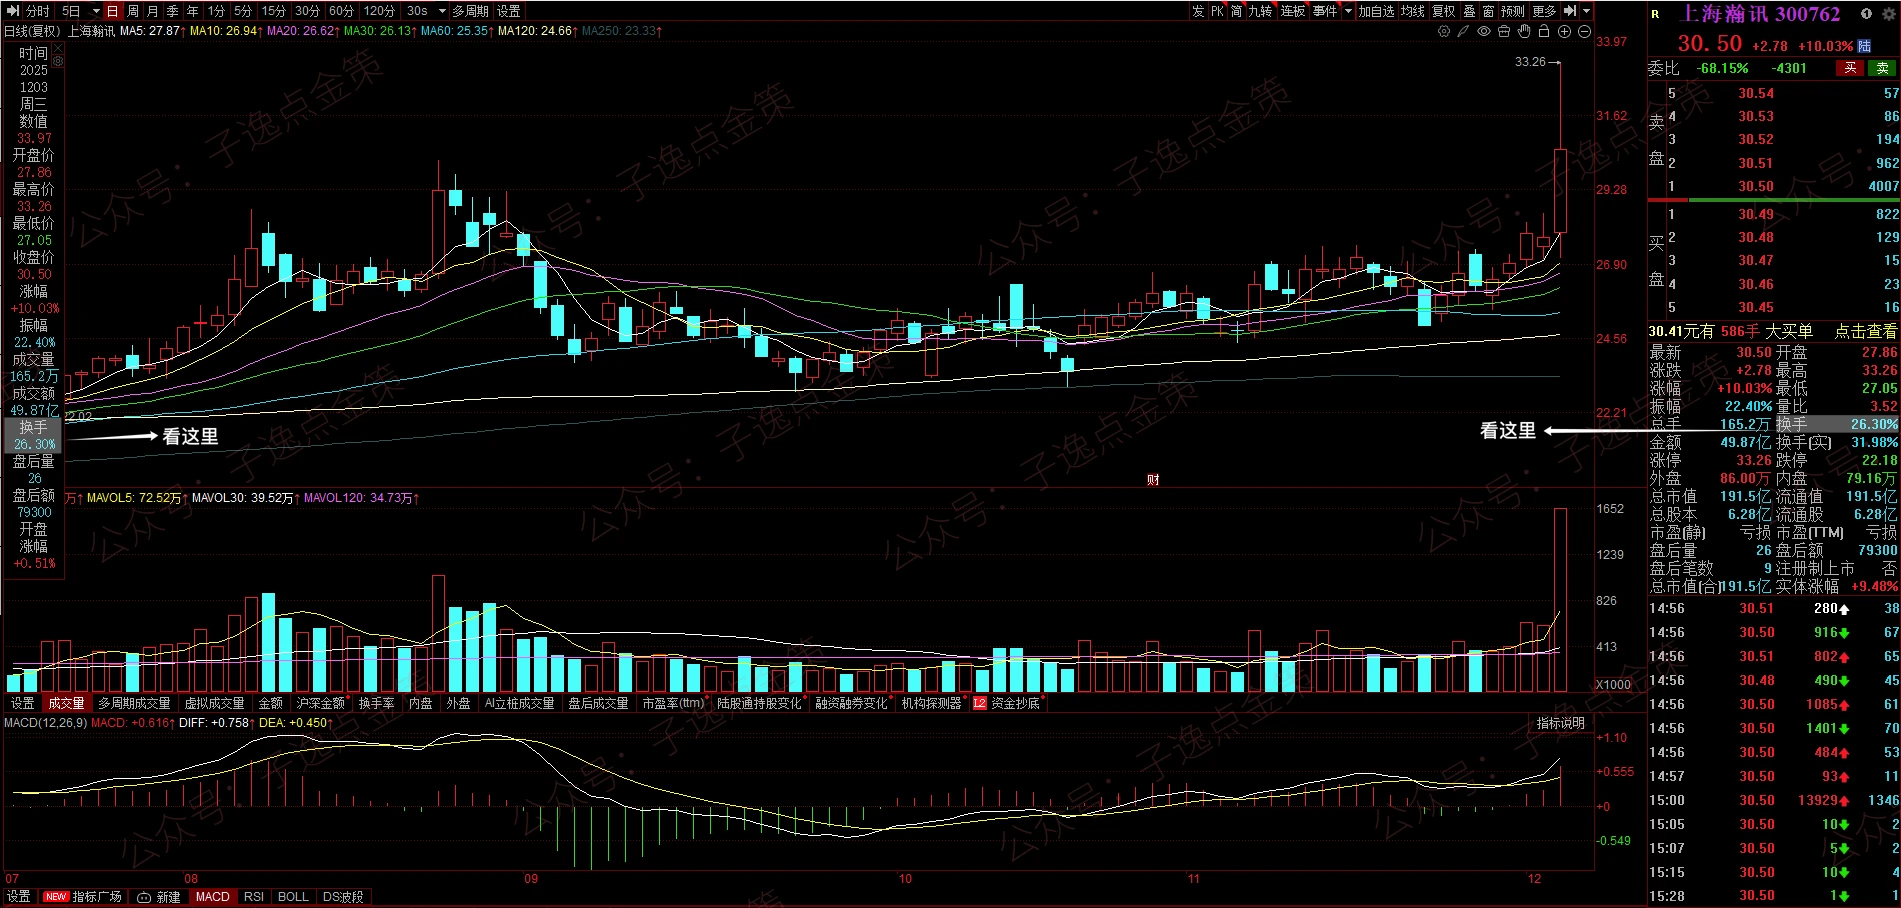Image resolution: width=1901 pixels, height=908 pixels.
Task: Expand the 5日 period dropdown arrow
Action: (96, 11)
